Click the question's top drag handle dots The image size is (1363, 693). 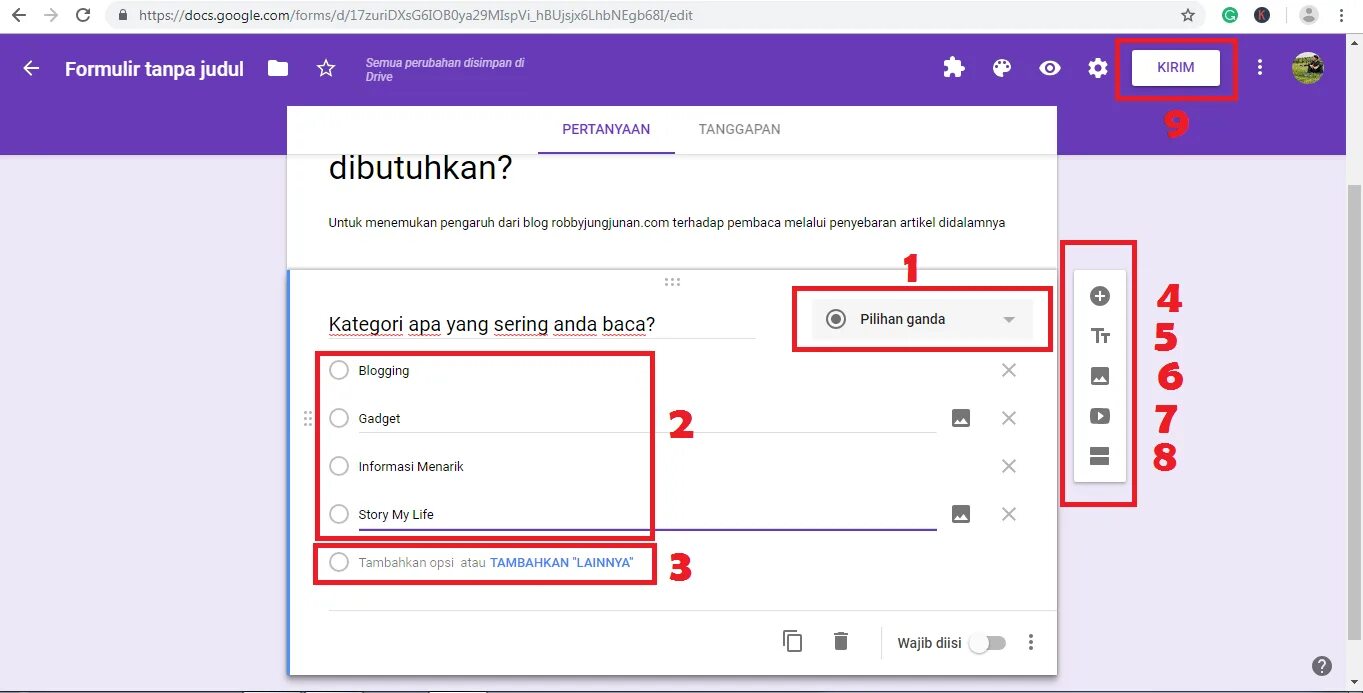[673, 282]
